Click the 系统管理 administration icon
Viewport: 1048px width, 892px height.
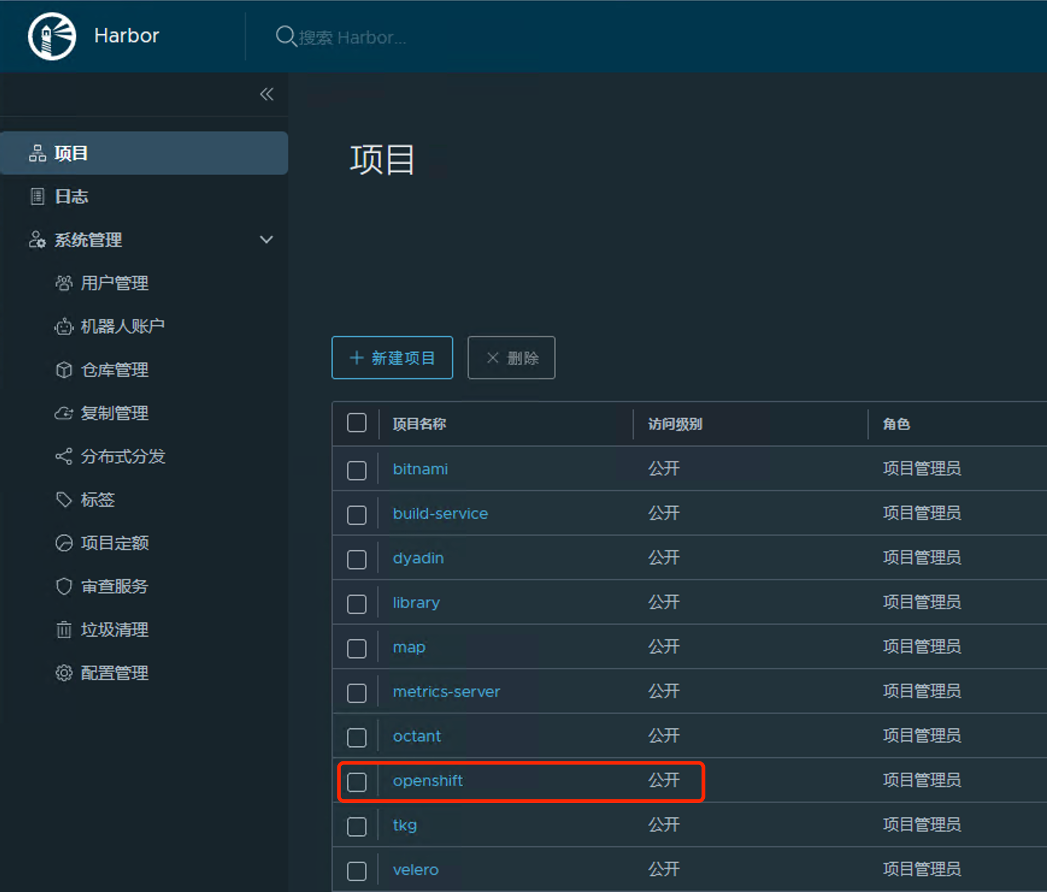(37, 240)
